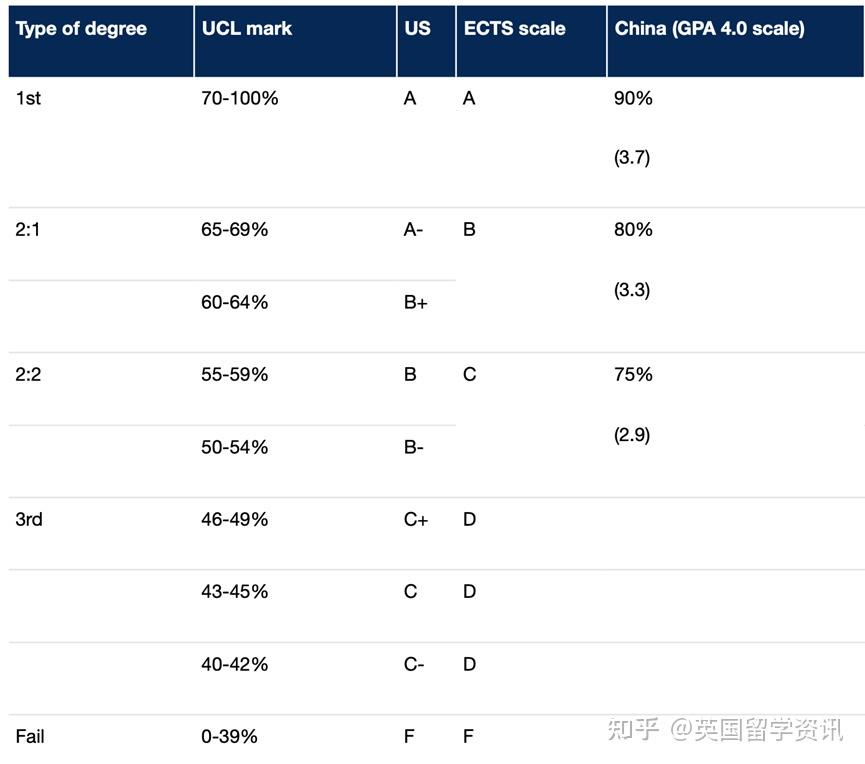865x764 pixels.
Task: Click the "65-69%" mark range
Action: pos(235,229)
